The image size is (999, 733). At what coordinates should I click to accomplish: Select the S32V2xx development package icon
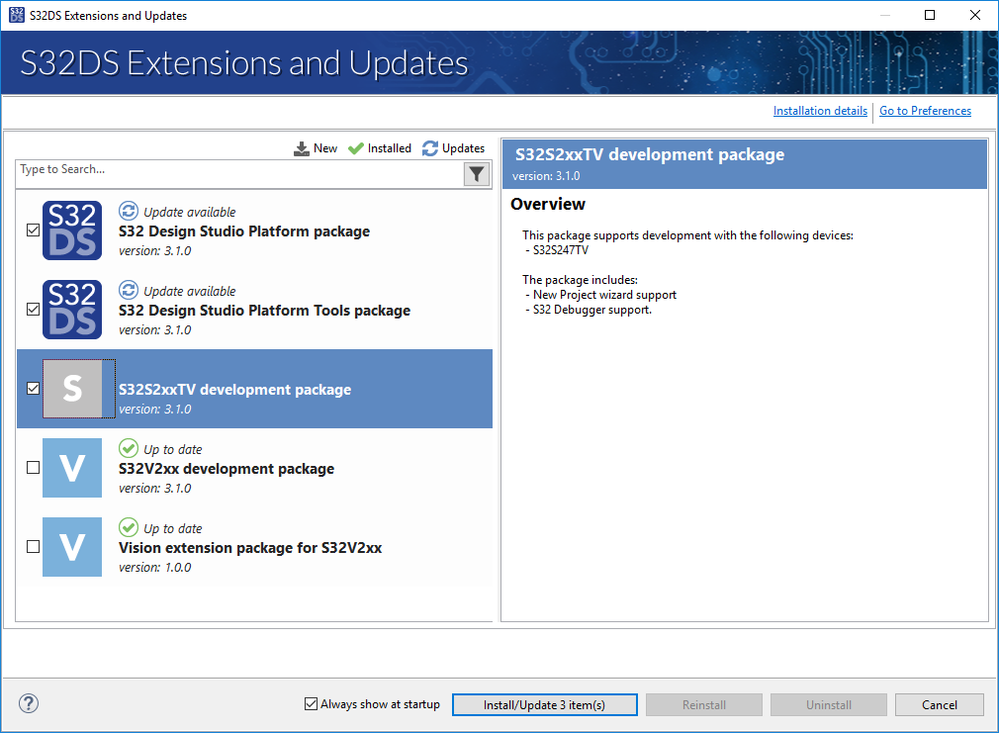pyautogui.click(x=72, y=468)
